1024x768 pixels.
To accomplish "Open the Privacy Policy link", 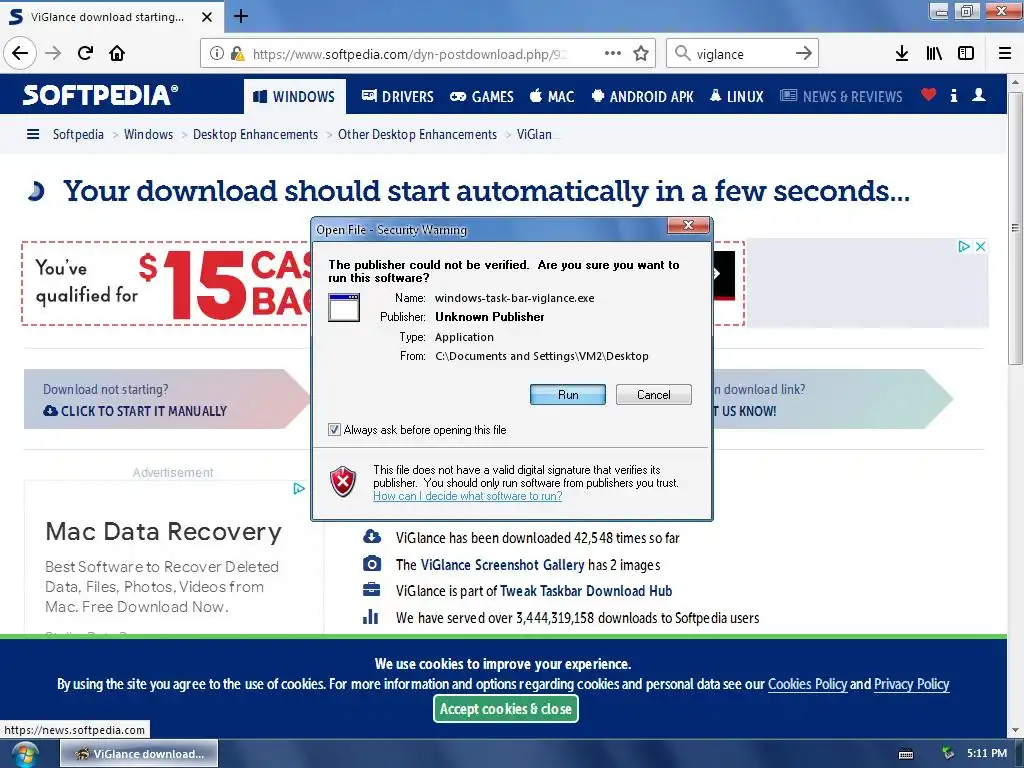I will (x=911, y=684).
